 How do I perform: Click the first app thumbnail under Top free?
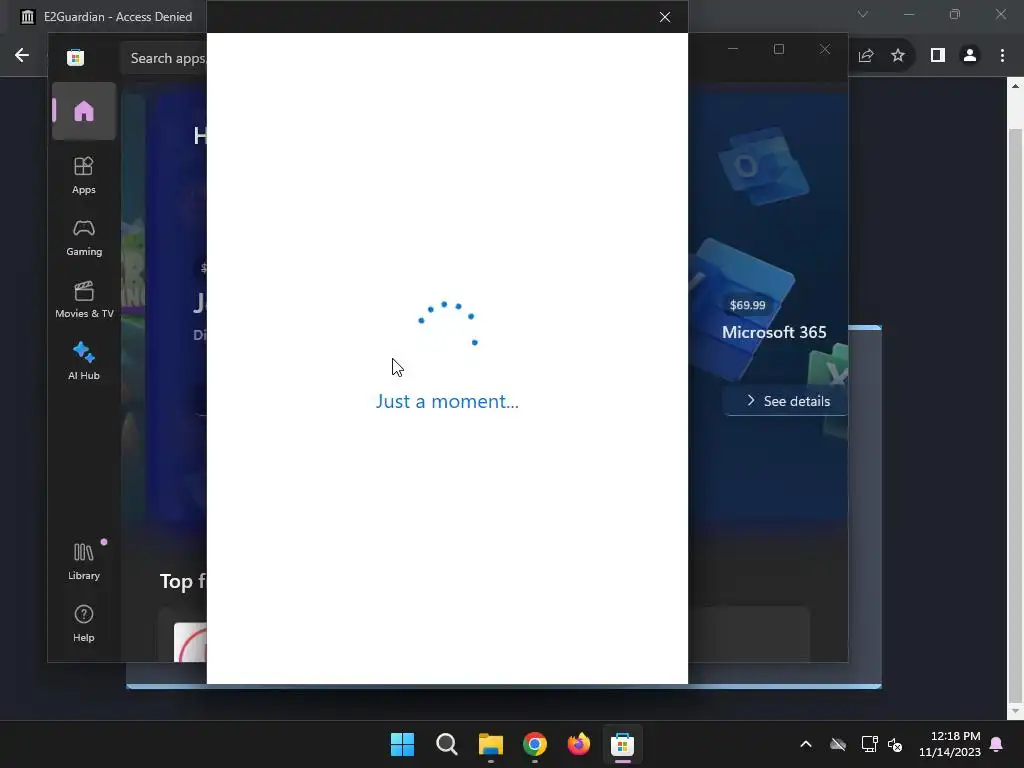pos(190,642)
